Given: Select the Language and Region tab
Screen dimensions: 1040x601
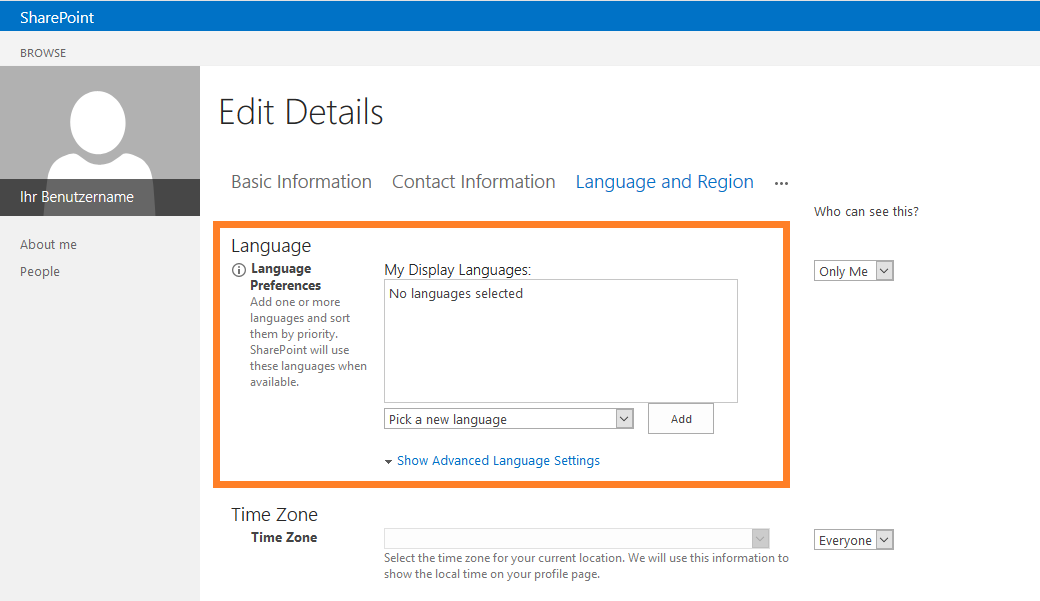Looking at the screenshot, I should click(x=665, y=182).
